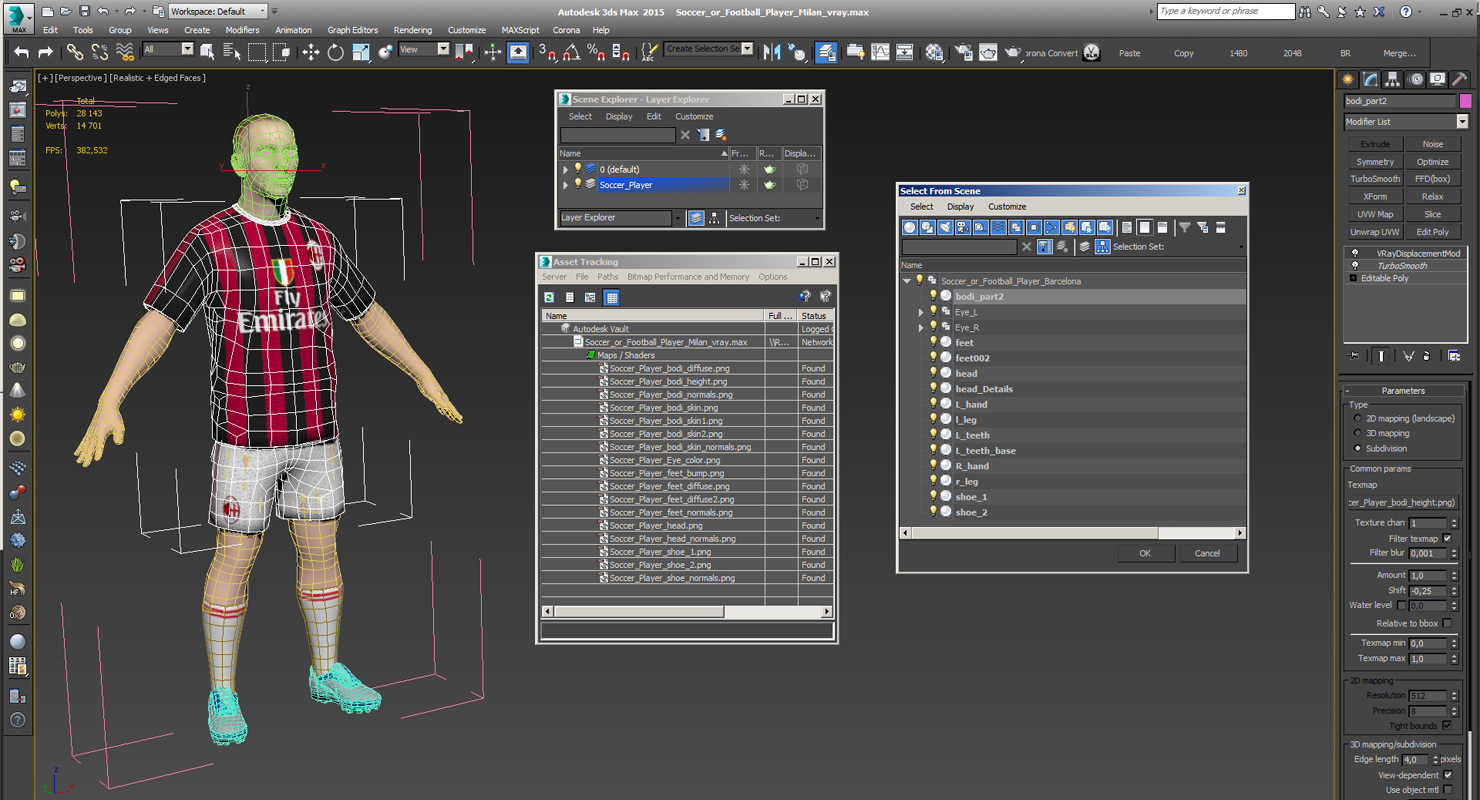1480x800 pixels.
Task: Open the Modifier List dropdown
Action: 1406,121
